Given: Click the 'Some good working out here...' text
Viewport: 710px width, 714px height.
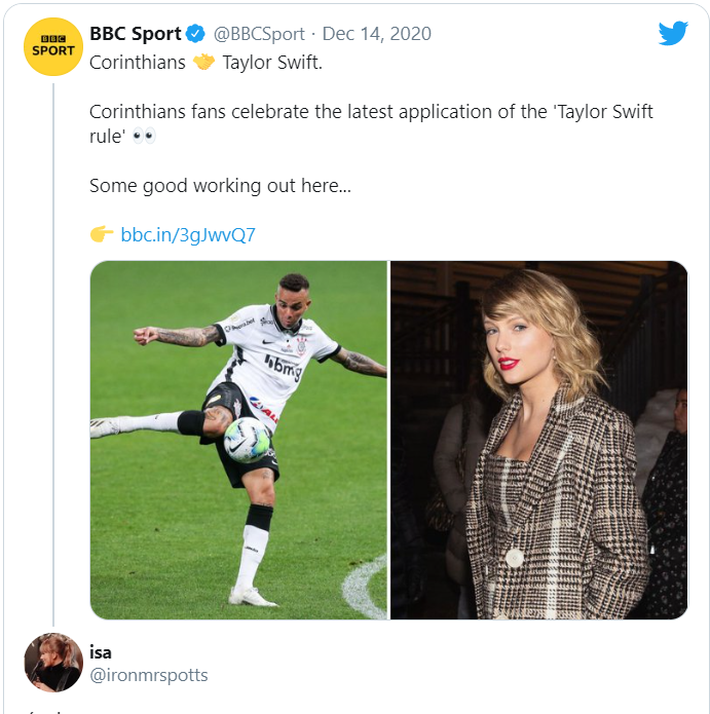Looking at the screenshot, I should (x=220, y=185).
